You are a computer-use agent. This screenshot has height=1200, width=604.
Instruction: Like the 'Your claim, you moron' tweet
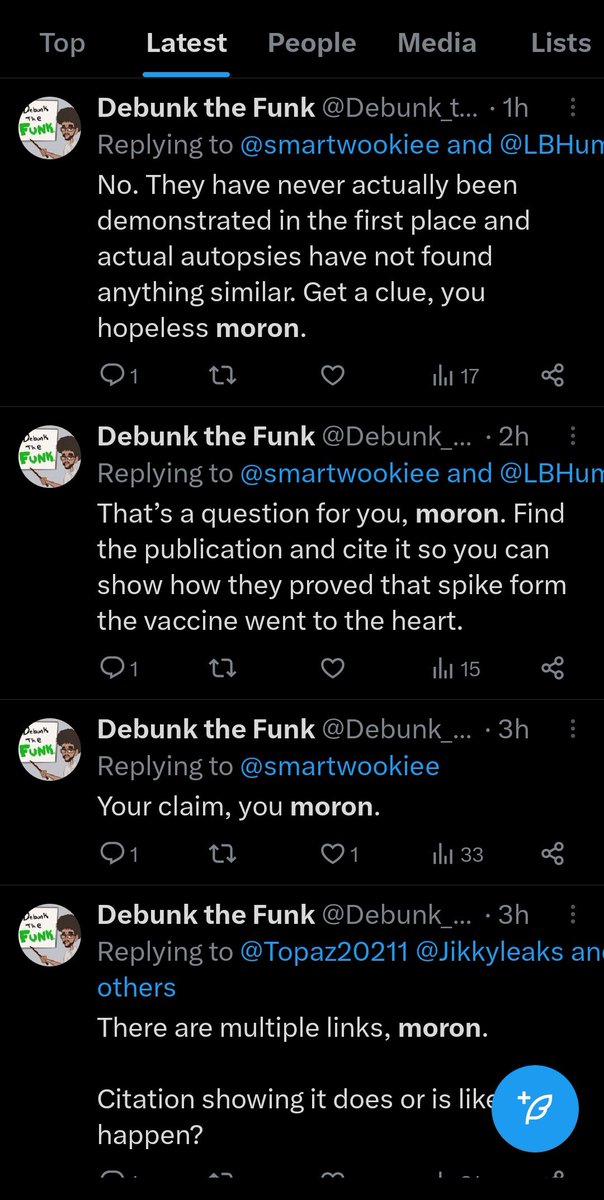[332, 854]
